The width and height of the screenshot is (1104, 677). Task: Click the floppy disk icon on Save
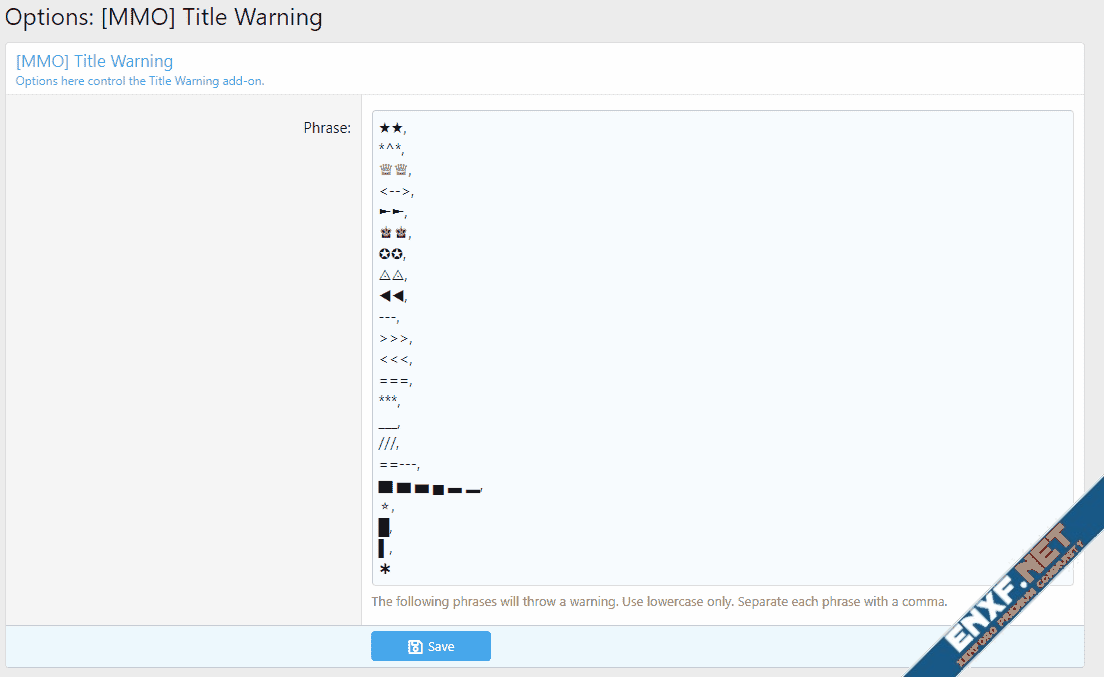point(415,647)
